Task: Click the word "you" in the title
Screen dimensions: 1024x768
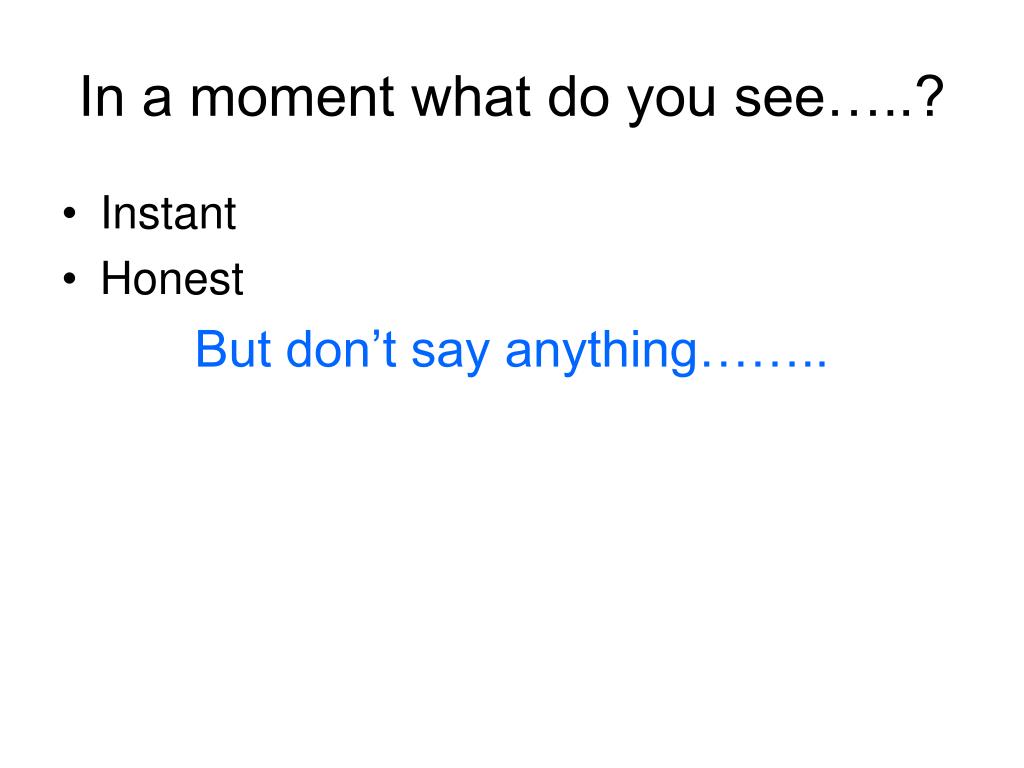Action: click(x=672, y=104)
